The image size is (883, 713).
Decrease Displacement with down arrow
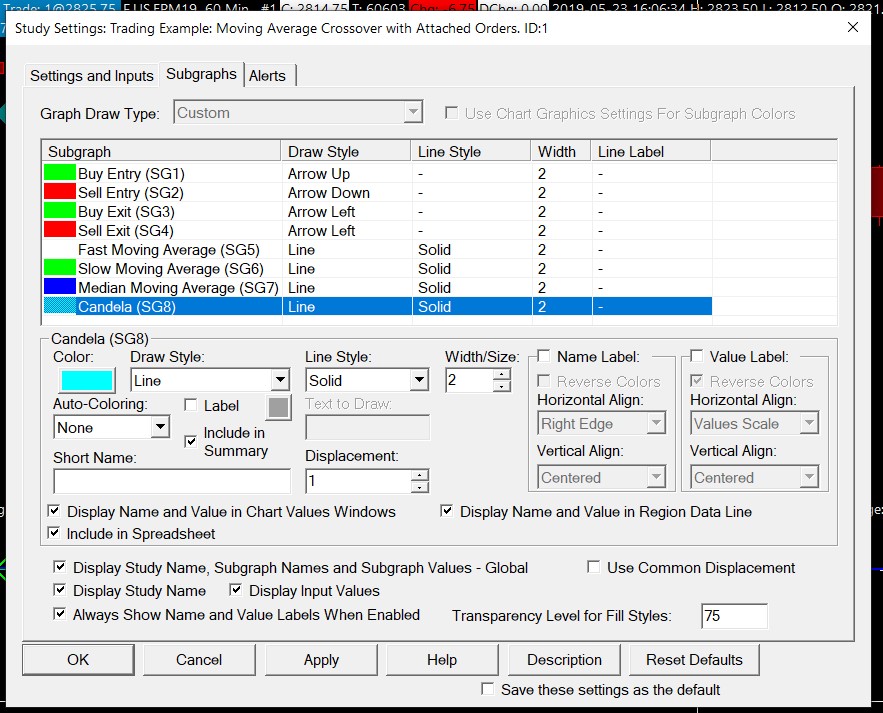[420, 487]
